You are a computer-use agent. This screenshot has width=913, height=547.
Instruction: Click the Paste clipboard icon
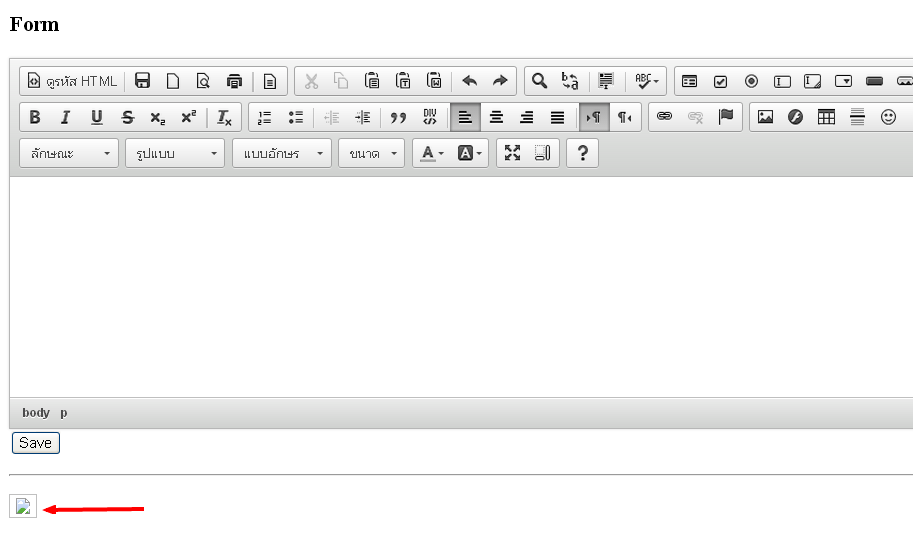[x=372, y=81]
